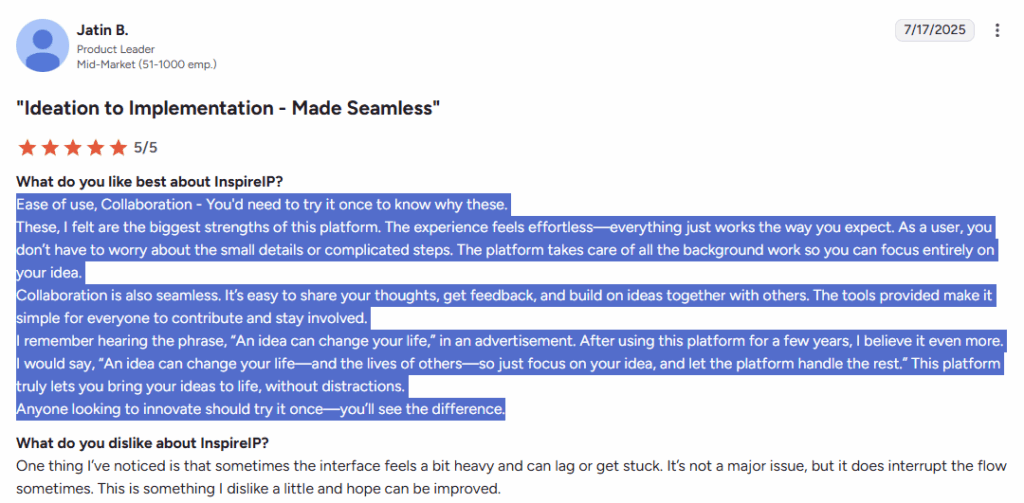Viewport: 1024px width, 503px height.
Task: Click the 5/5 rating score text
Action: pyautogui.click(x=146, y=148)
